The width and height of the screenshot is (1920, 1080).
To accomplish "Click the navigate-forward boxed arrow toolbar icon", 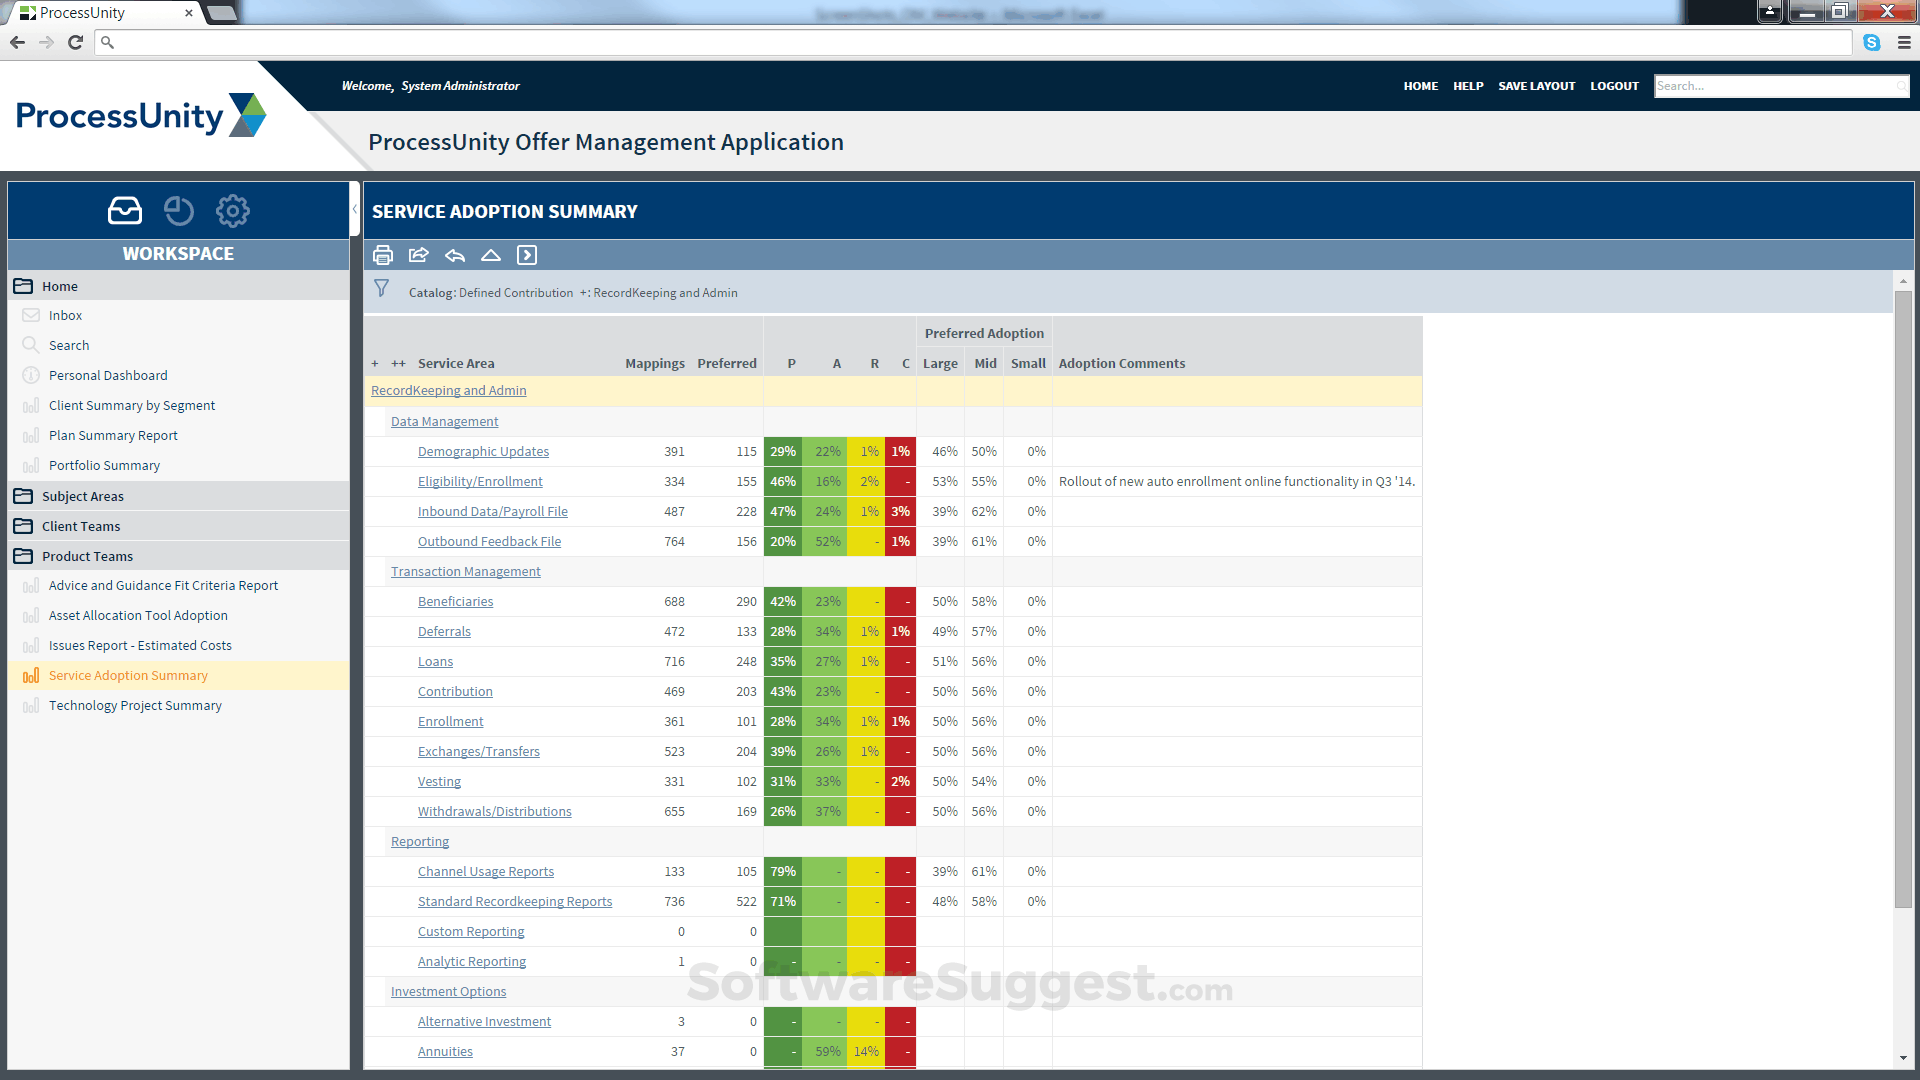I will pos(527,255).
